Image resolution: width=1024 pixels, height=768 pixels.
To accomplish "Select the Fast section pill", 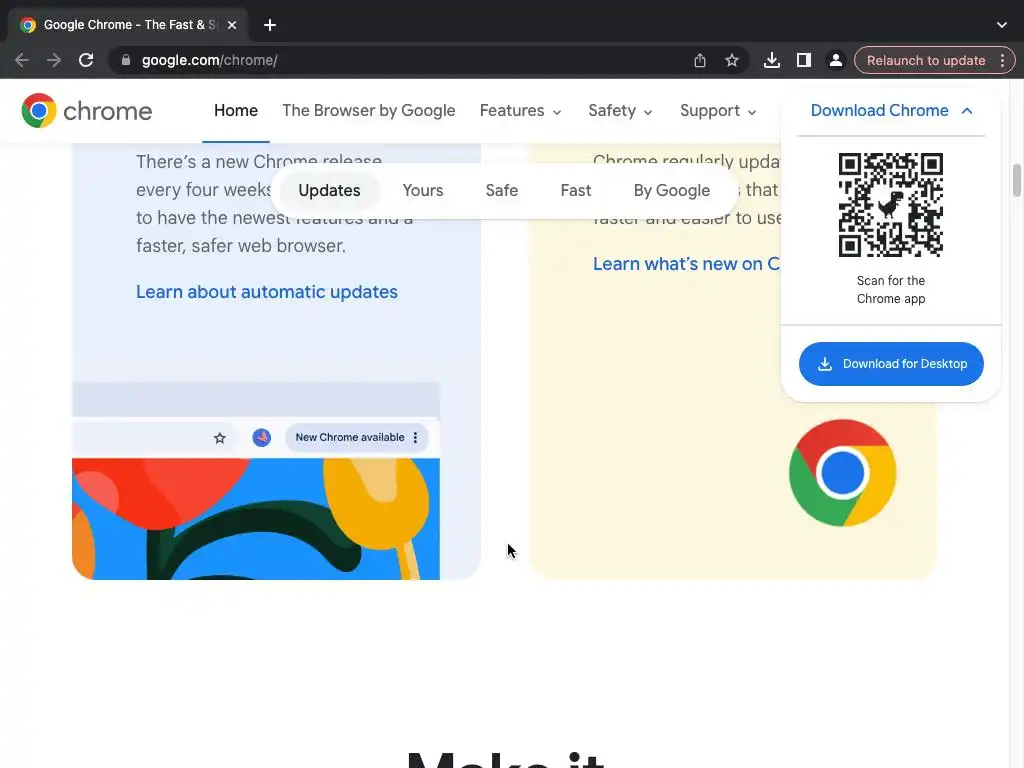I will coord(575,190).
